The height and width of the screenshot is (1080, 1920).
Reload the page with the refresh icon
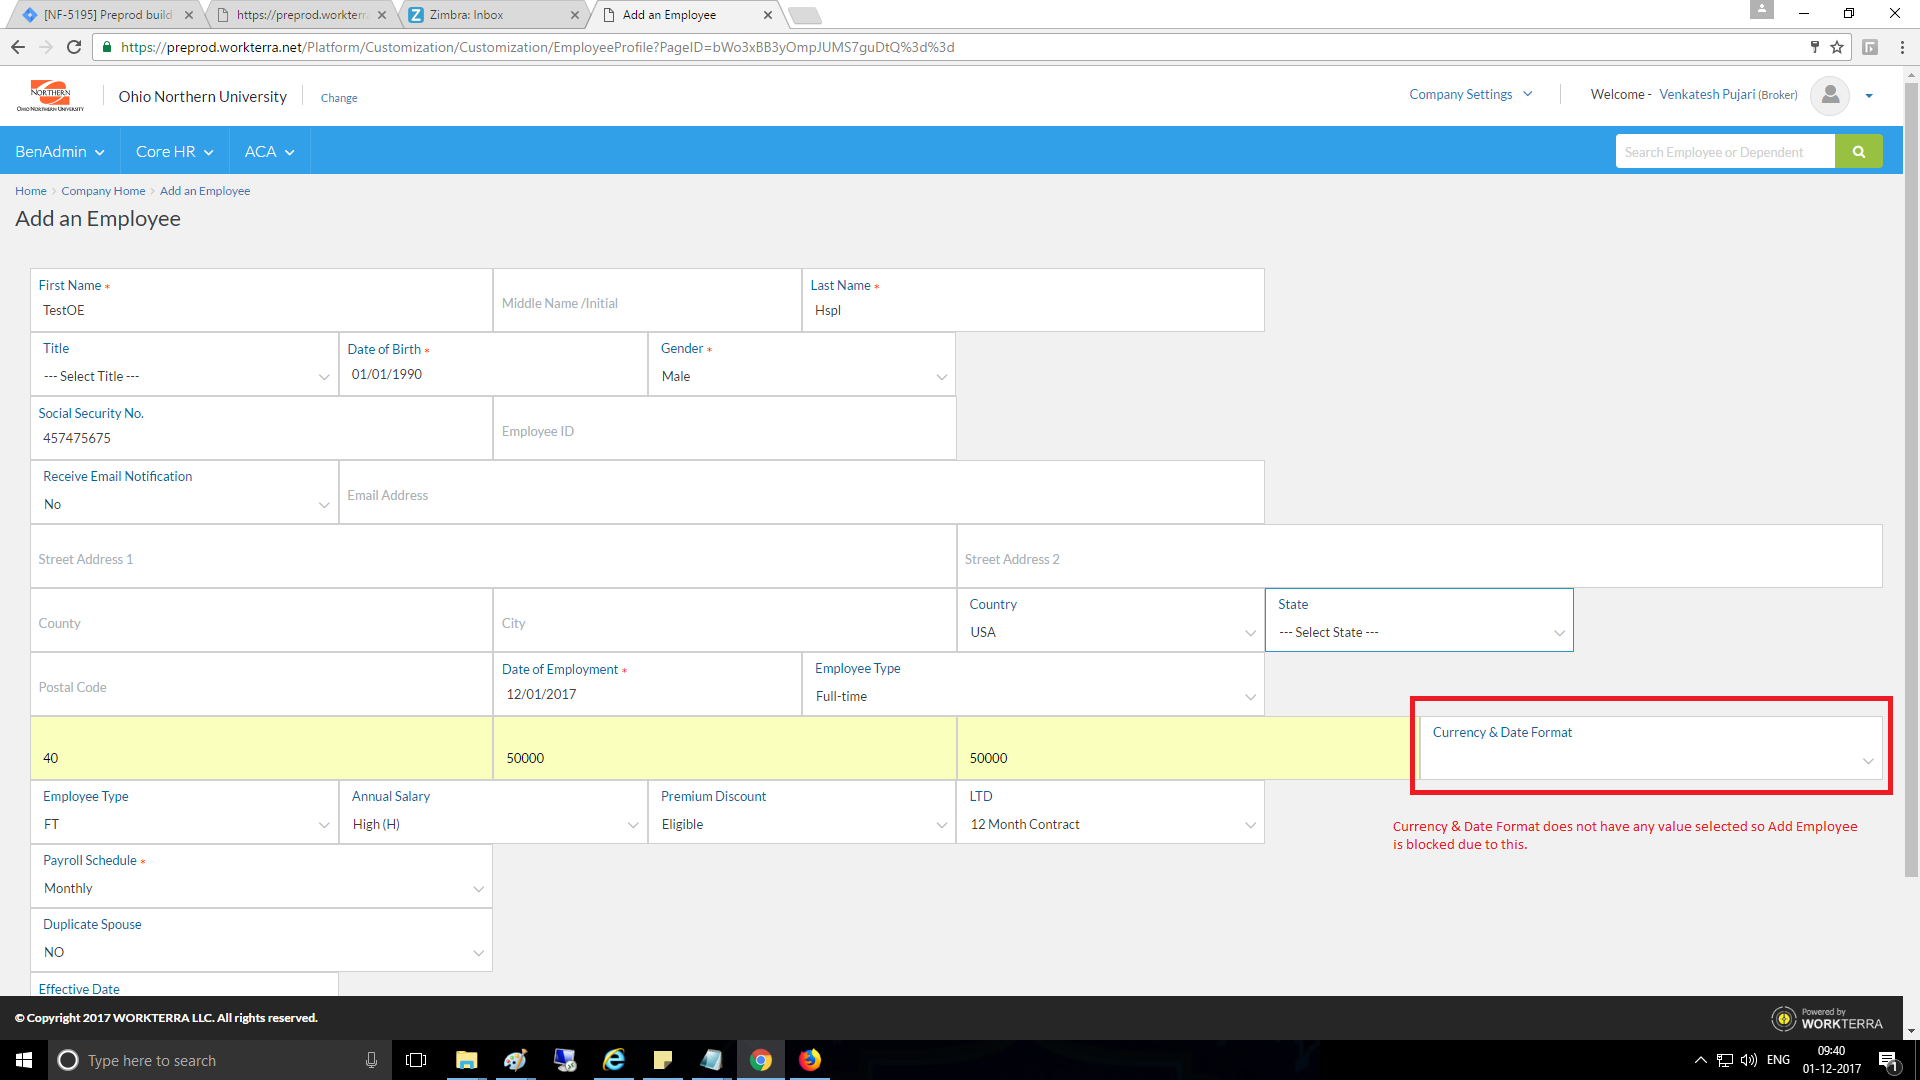[74, 47]
